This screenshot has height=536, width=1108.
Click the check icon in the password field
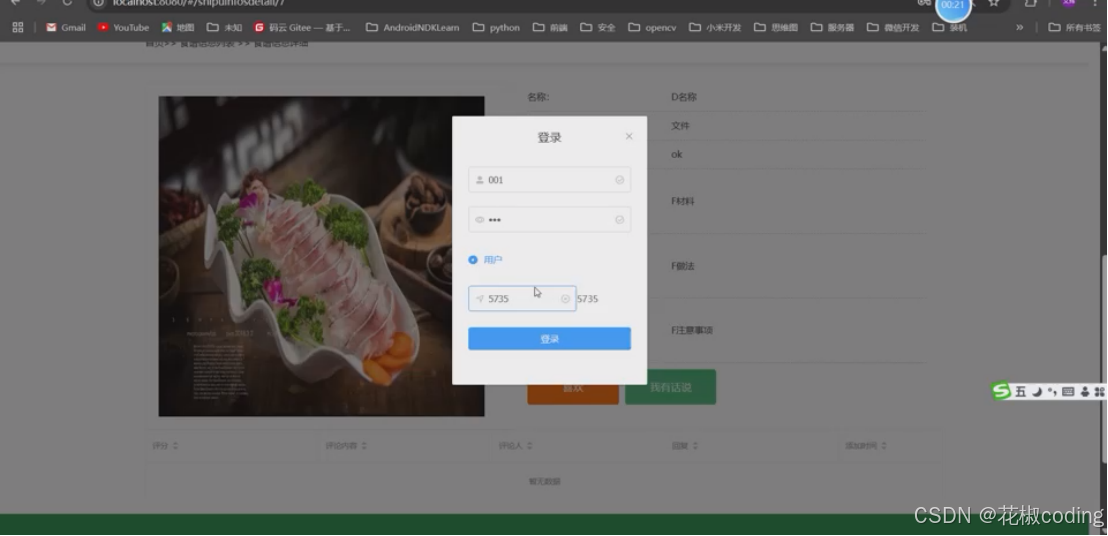pyautogui.click(x=620, y=220)
